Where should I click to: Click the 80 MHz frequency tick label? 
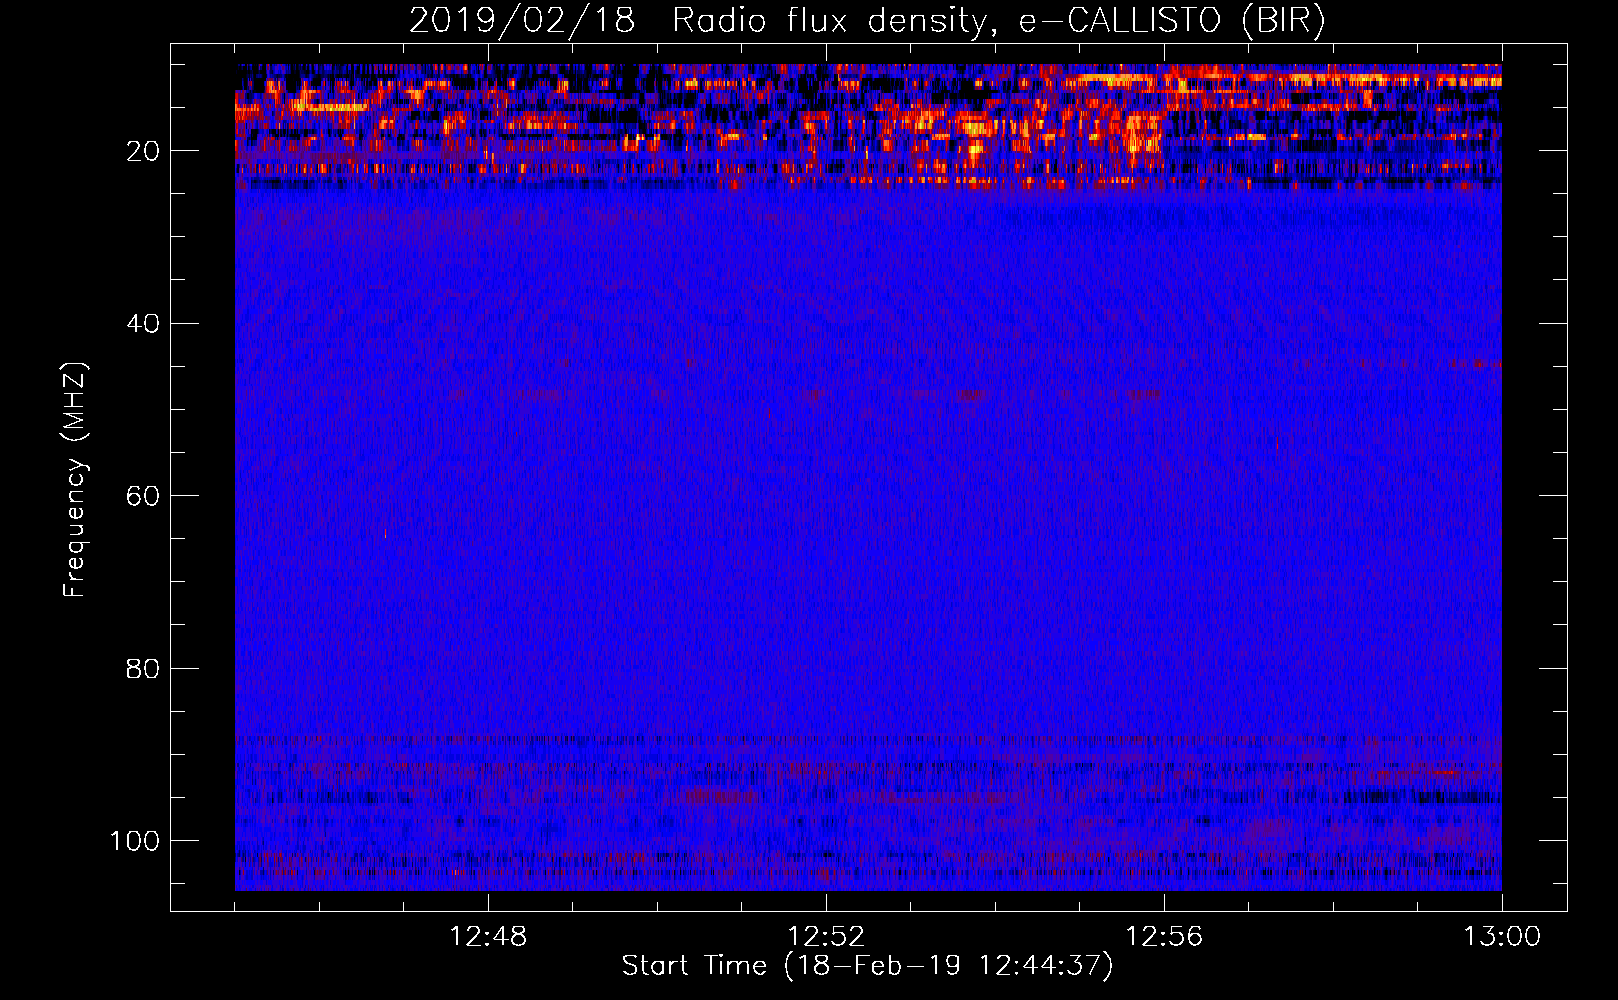click(143, 668)
